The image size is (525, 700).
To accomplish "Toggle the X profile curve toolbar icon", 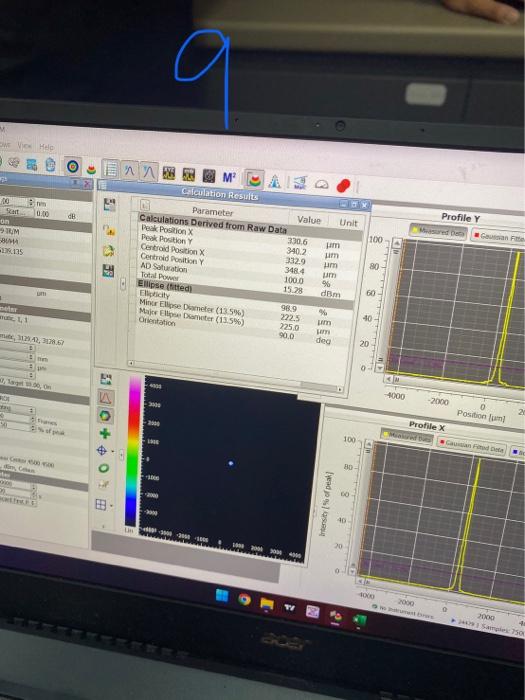I will [129, 171].
